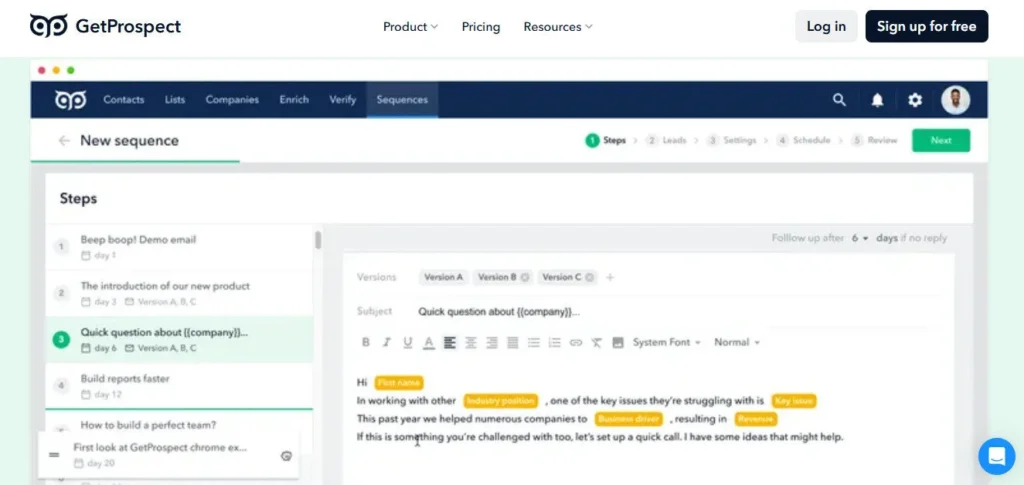Click the 'Industry position' placeholder tag
This screenshot has height=485, width=1024.
click(501, 401)
